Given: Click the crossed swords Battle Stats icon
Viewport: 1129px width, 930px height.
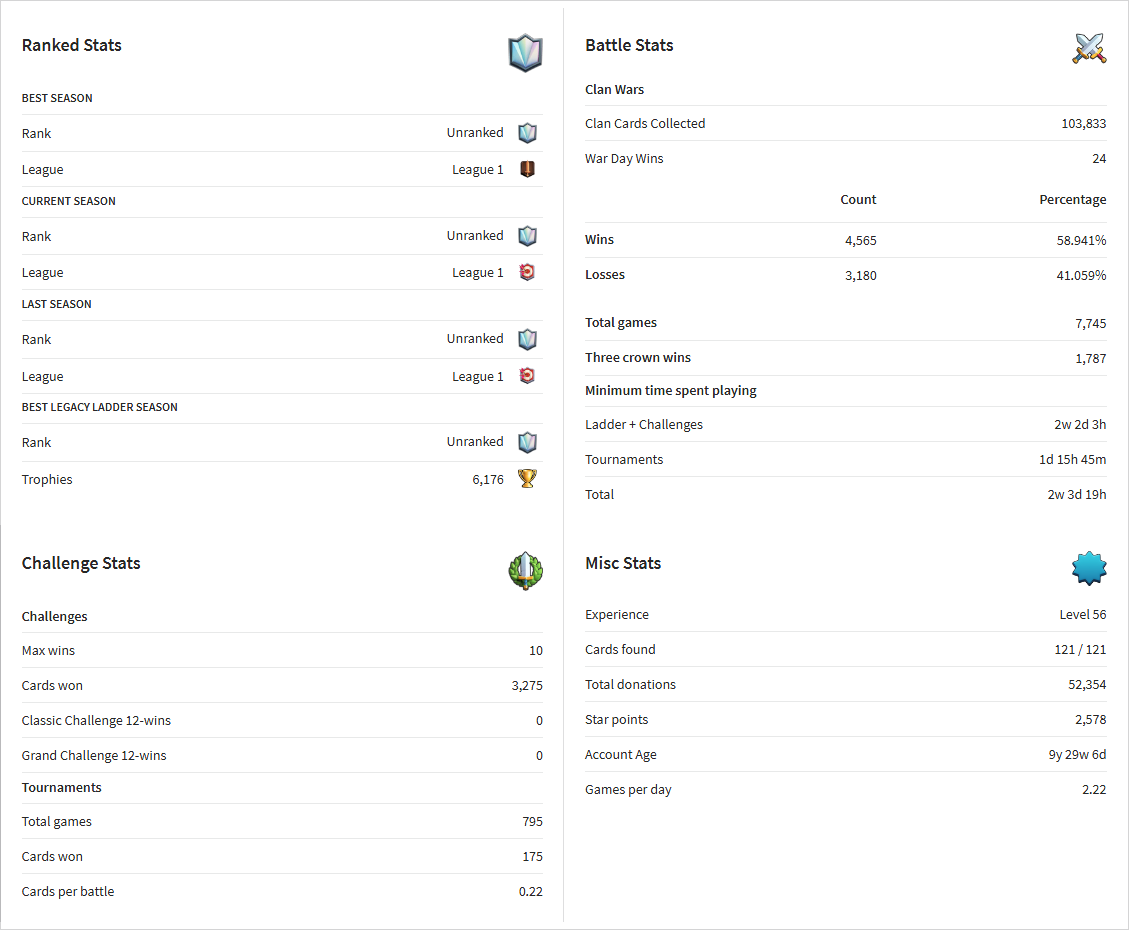Looking at the screenshot, I should pos(1089,48).
